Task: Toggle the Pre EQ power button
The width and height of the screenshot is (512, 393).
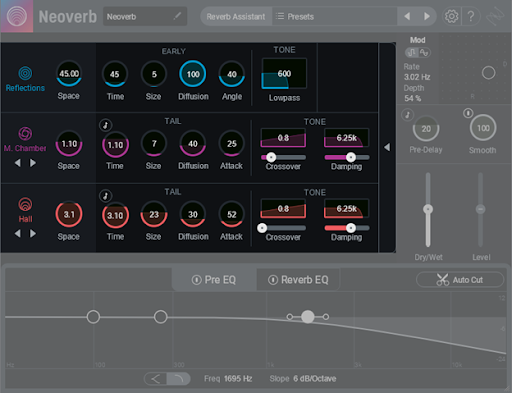Action: coord(196,280)
